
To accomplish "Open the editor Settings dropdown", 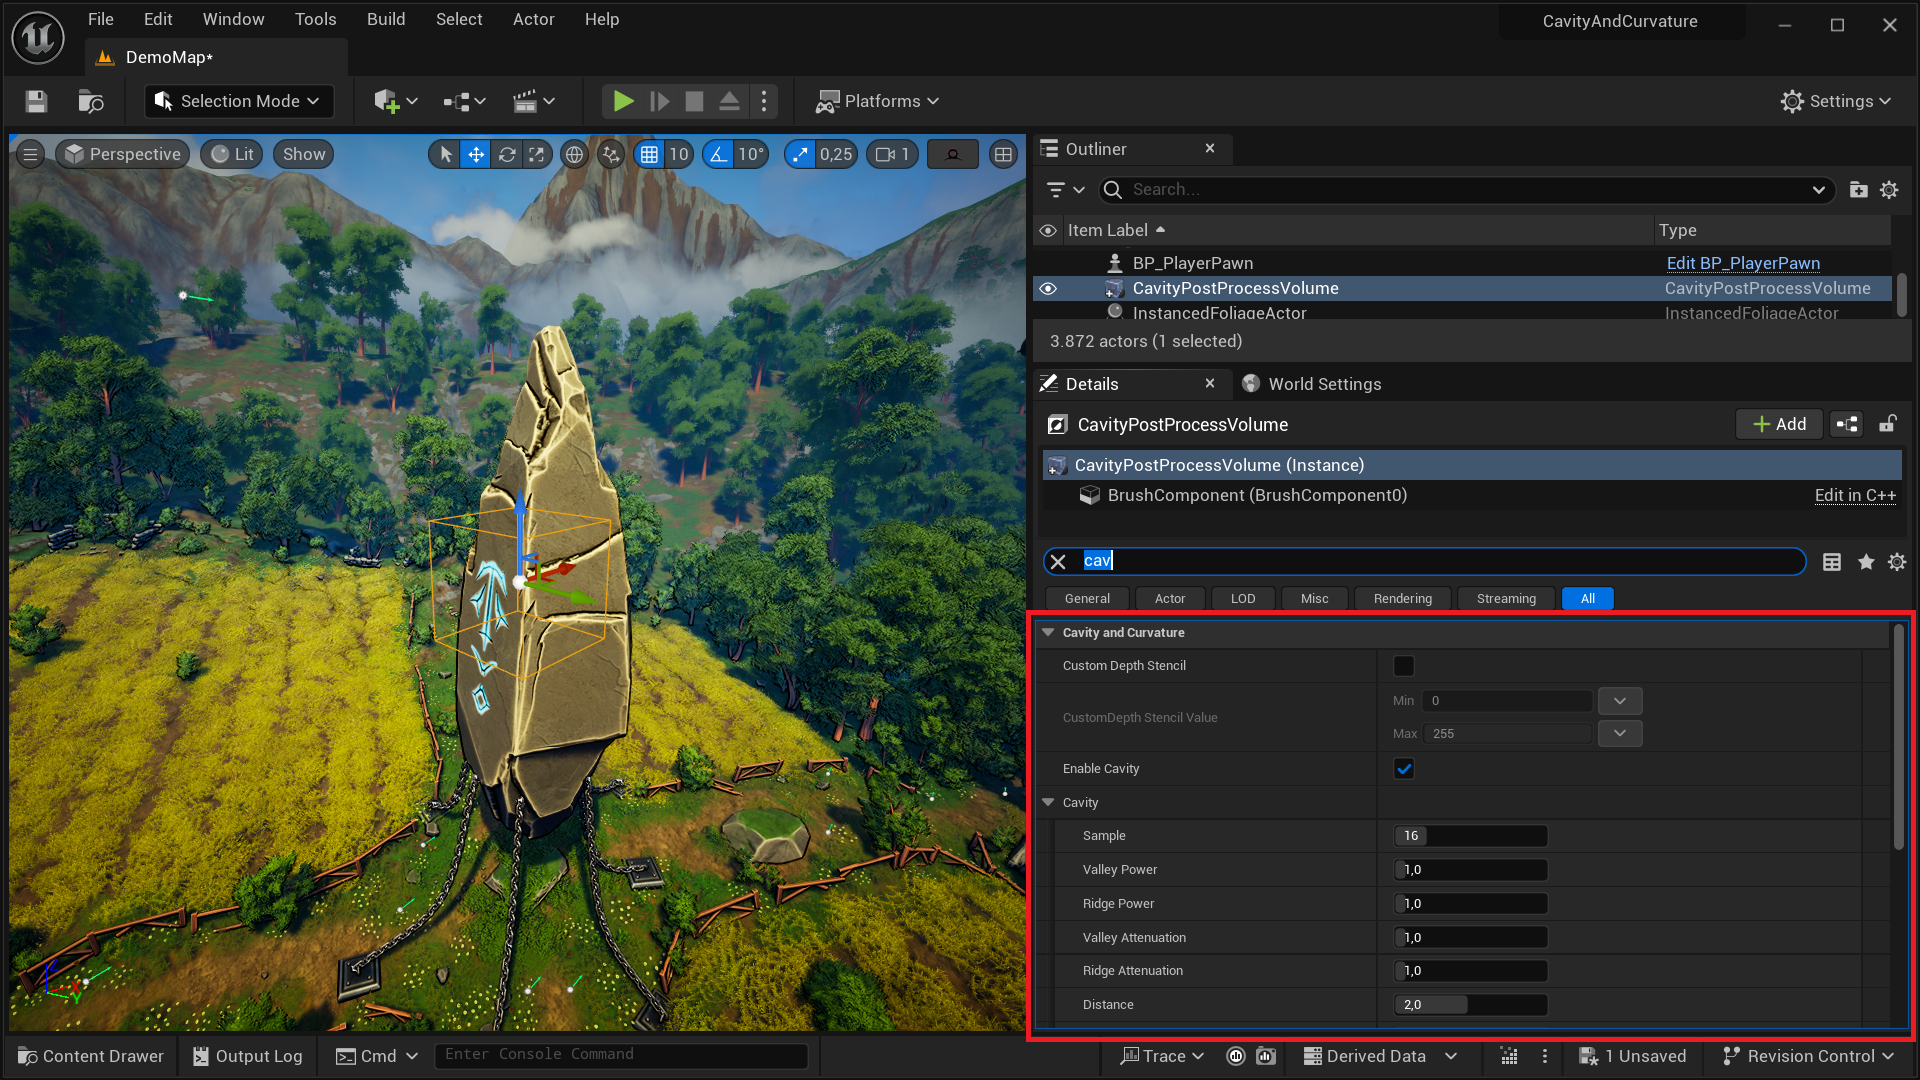I will (1836, 101).
